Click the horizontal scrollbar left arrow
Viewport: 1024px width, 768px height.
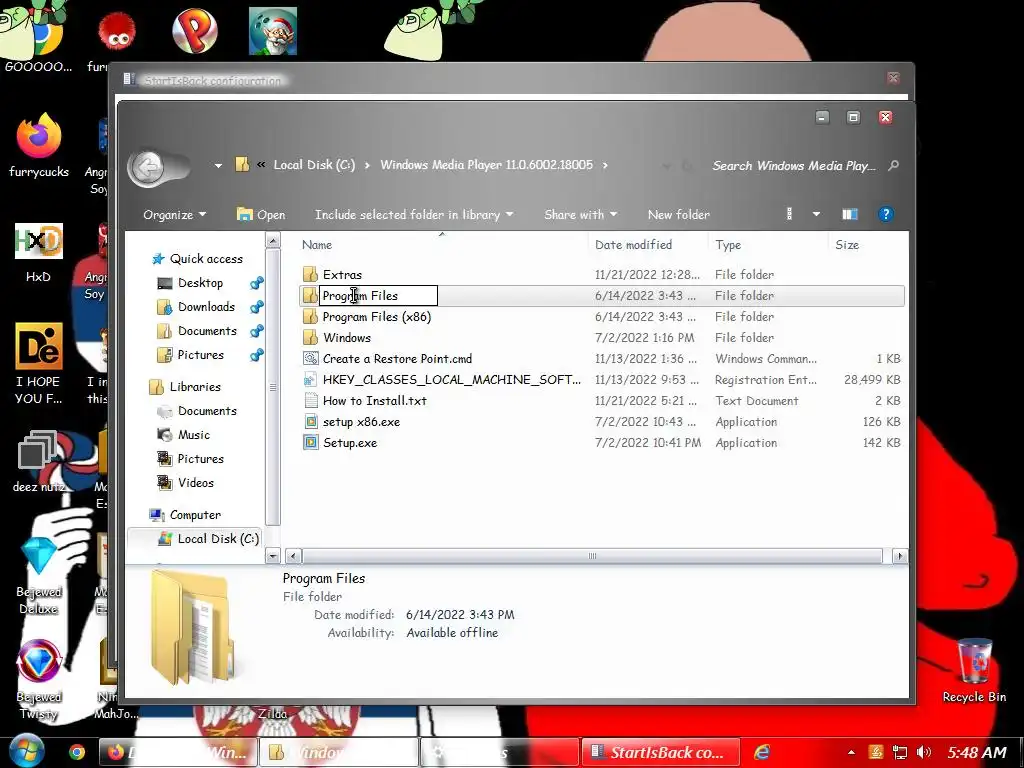(293, 556)
